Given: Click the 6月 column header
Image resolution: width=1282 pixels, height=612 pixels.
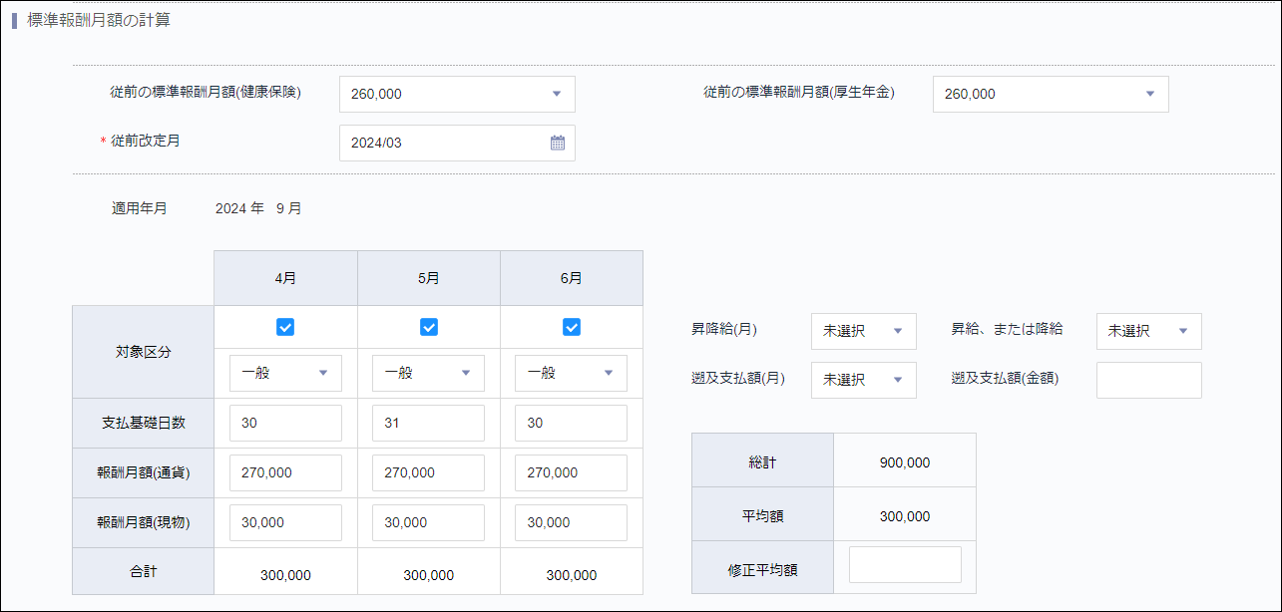Looking at the screenshot, I should click(572, 278).
